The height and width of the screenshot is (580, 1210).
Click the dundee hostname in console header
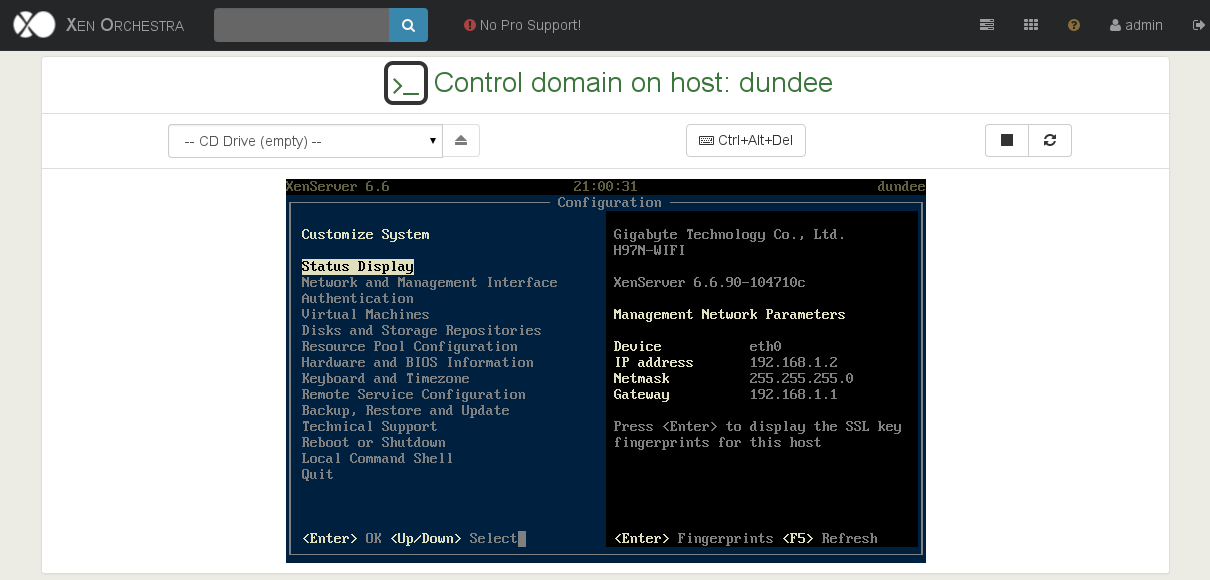[x=902, y=187]
